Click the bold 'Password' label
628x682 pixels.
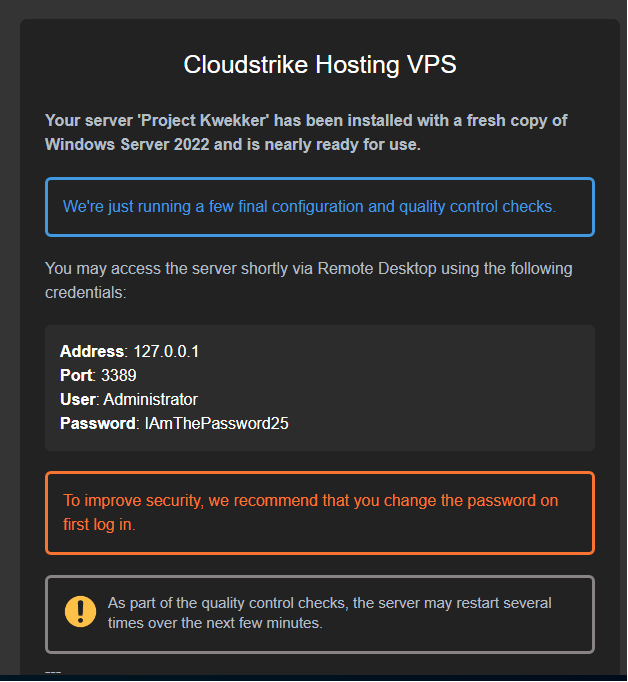point(96,423)
